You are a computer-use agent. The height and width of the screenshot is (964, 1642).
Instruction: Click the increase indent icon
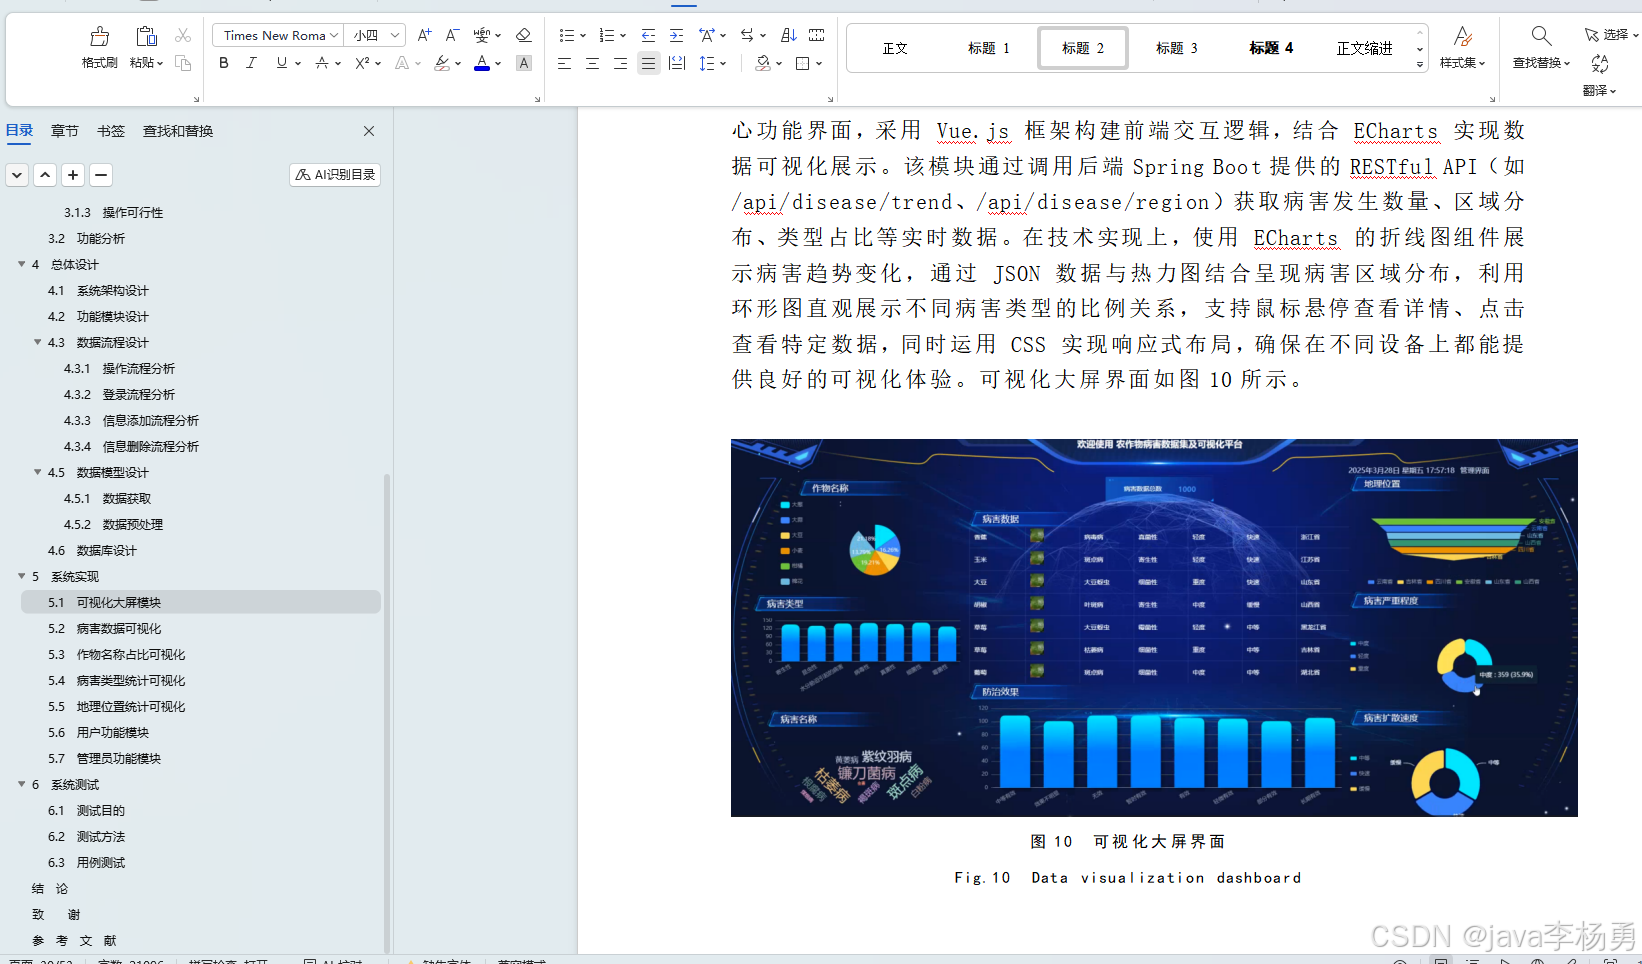676,35
